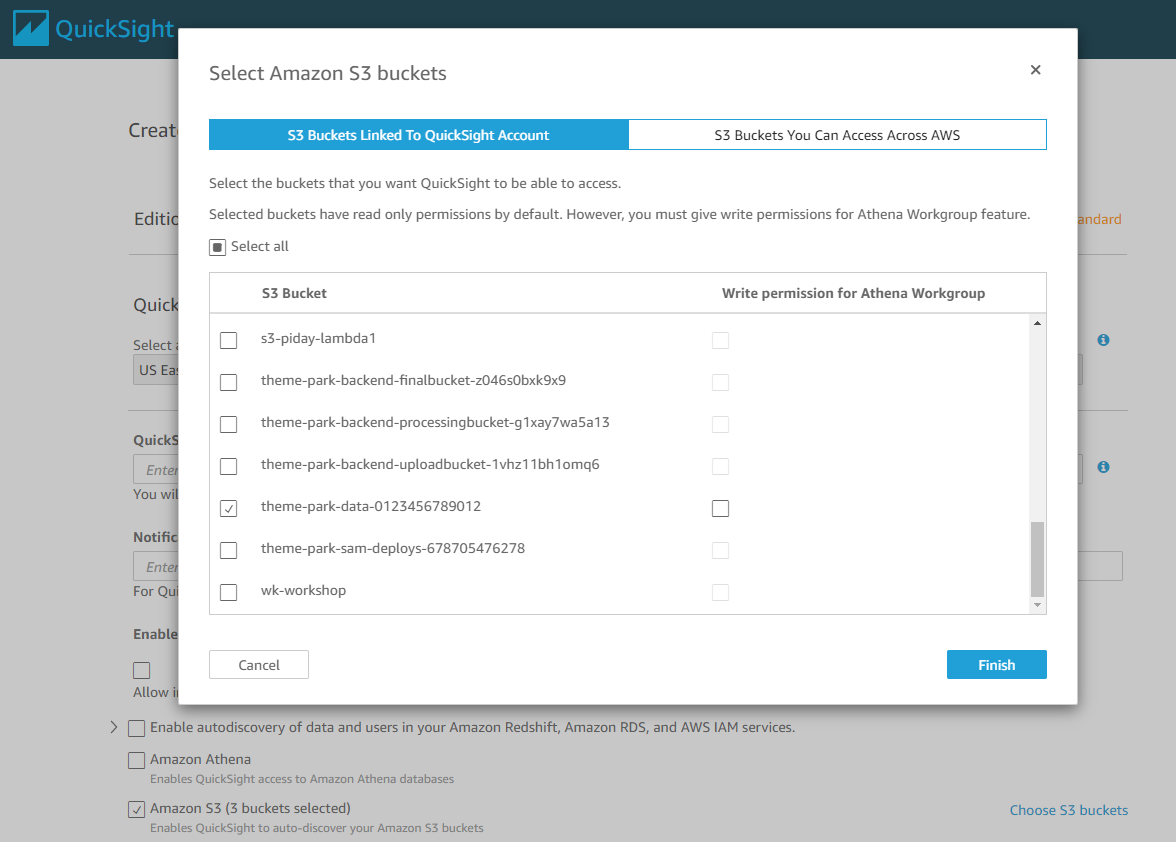Click the S3 Bucket column header
1176x842 pixels.
tap(294, 293)
